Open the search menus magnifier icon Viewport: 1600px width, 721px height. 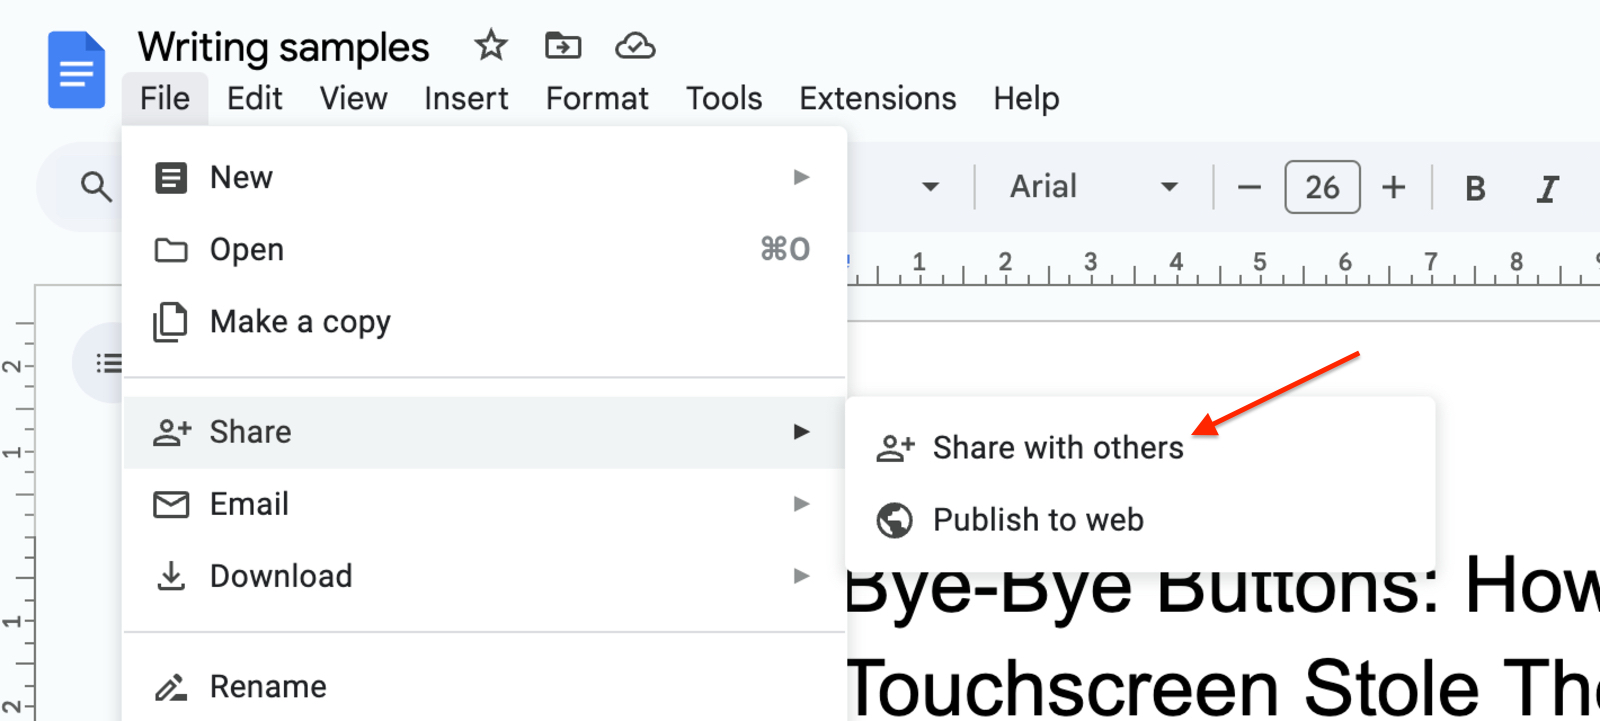pos(95,186)
